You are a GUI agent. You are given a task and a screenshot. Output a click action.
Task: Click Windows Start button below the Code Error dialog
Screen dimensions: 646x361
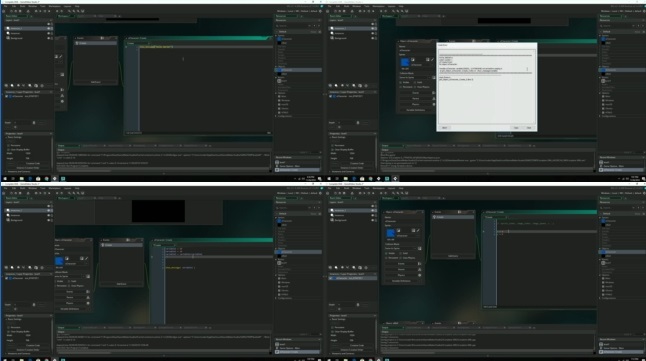[328, 178]
